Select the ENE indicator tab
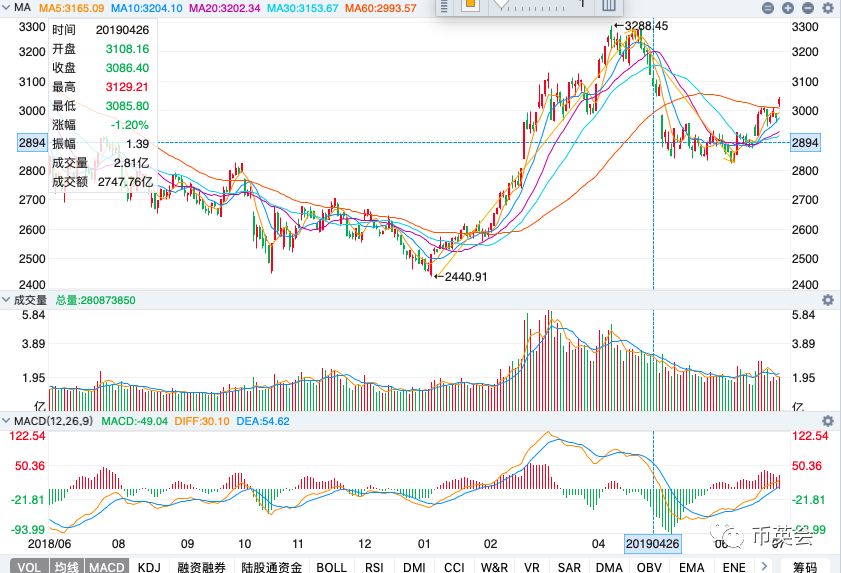The image size is (841, 573). pos(734,567)
